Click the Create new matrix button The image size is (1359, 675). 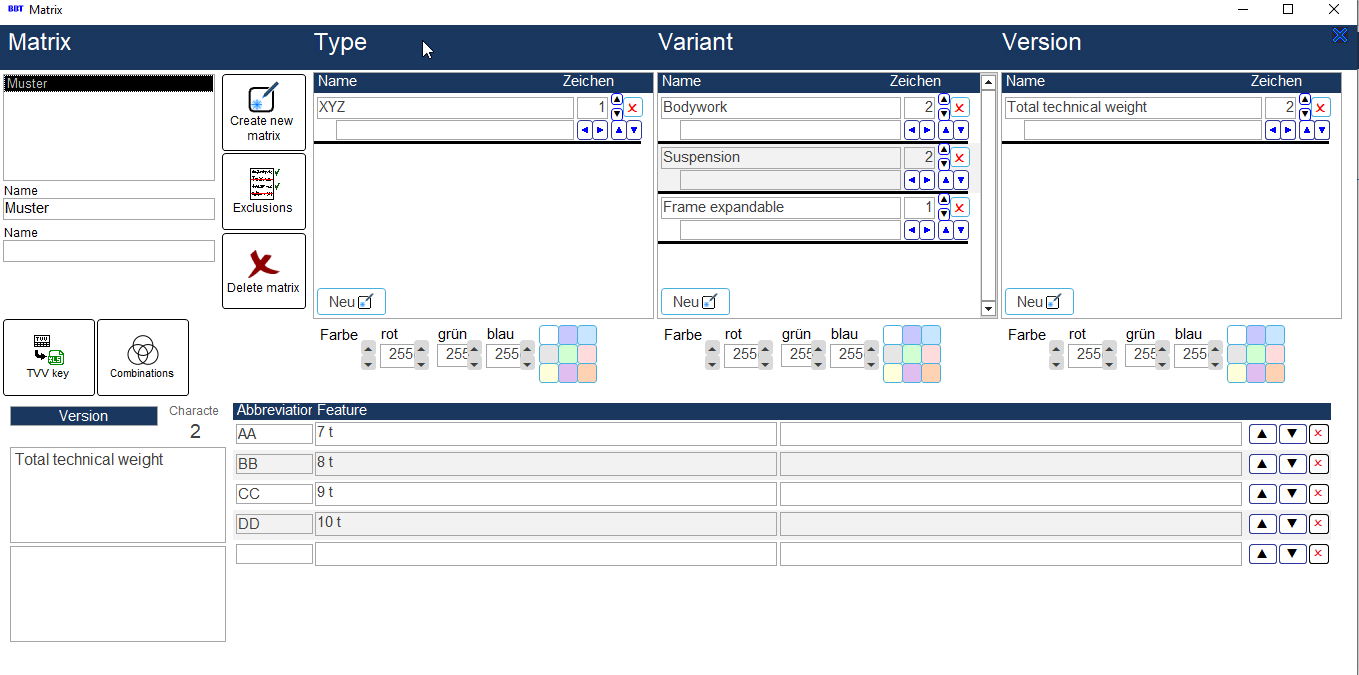click(263, 112)
